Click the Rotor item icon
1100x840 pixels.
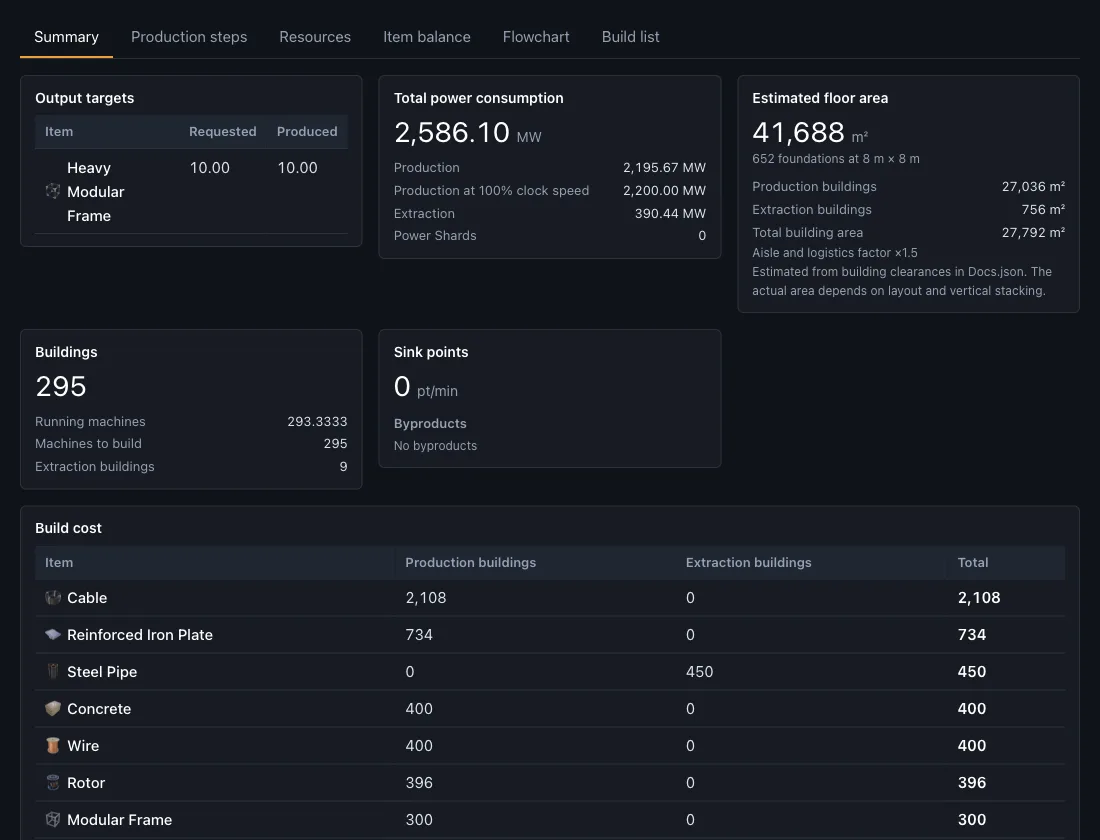[53, 782]
